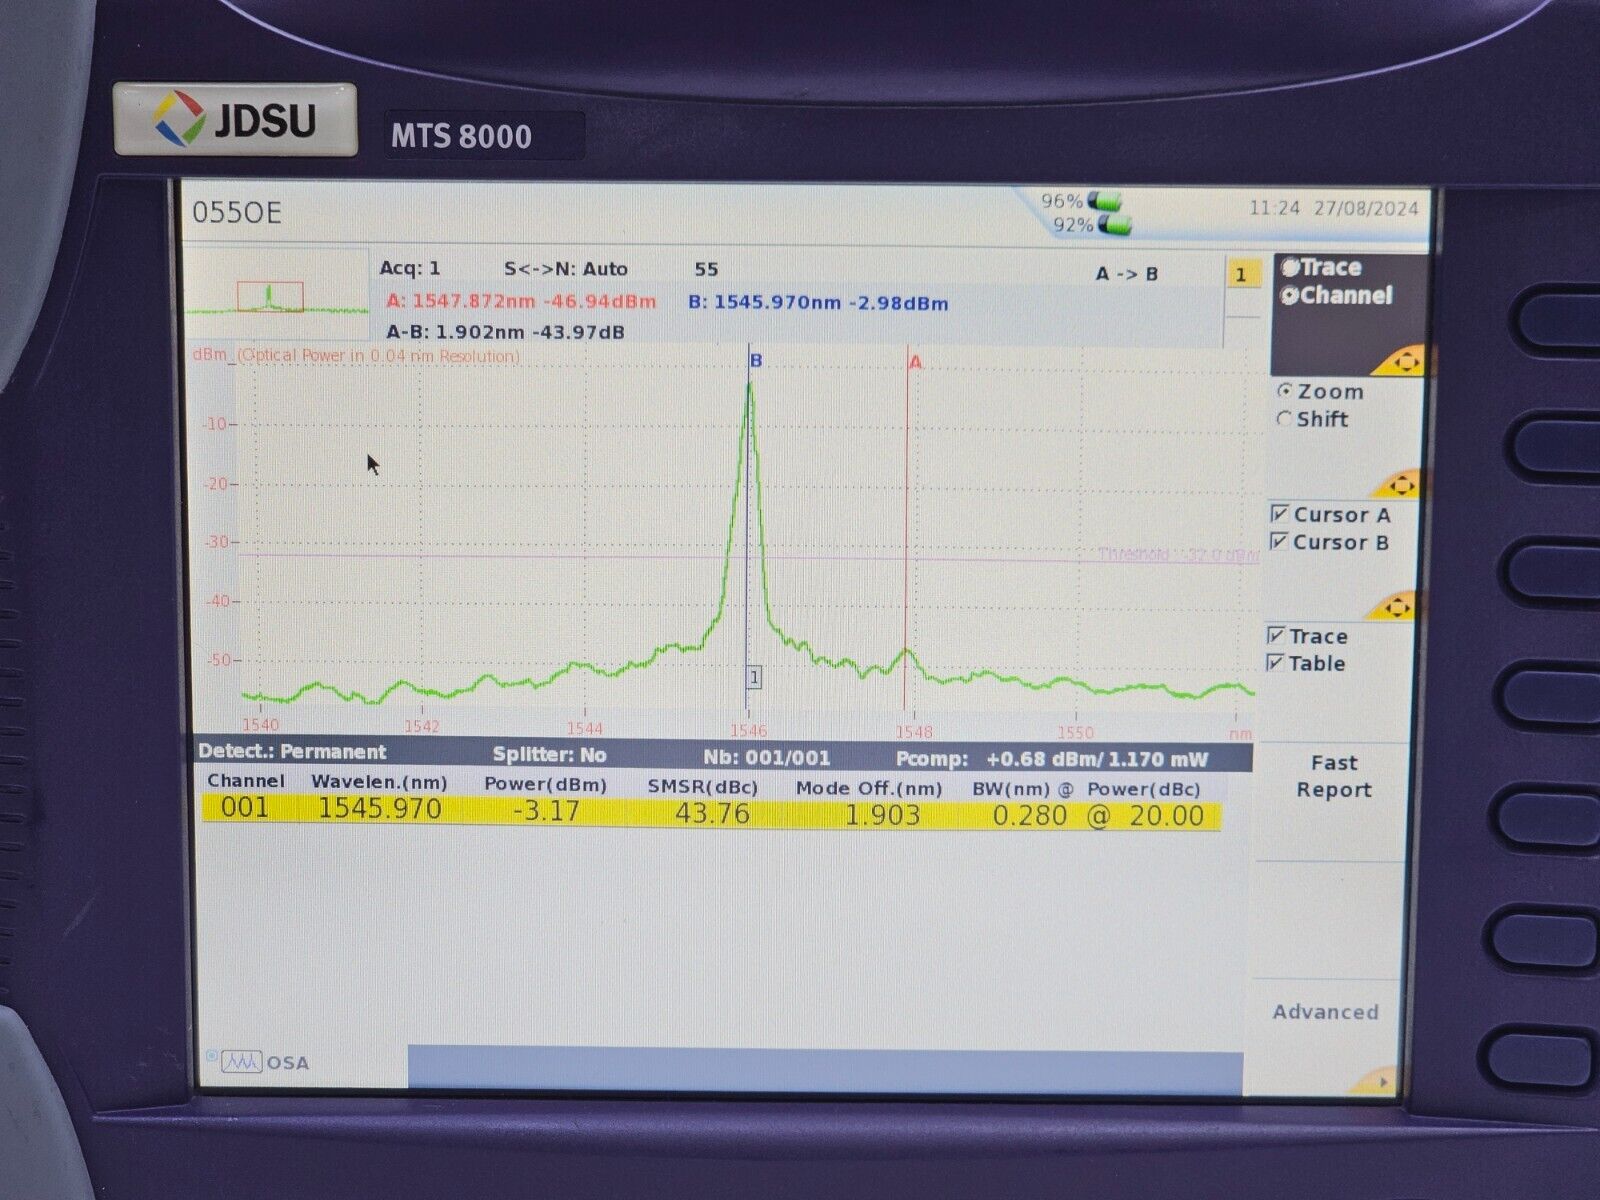Open the Acq: 1 acquisition selector
The height and width of the screenshot is (1200, 1600).
click(x=410, y=270)
